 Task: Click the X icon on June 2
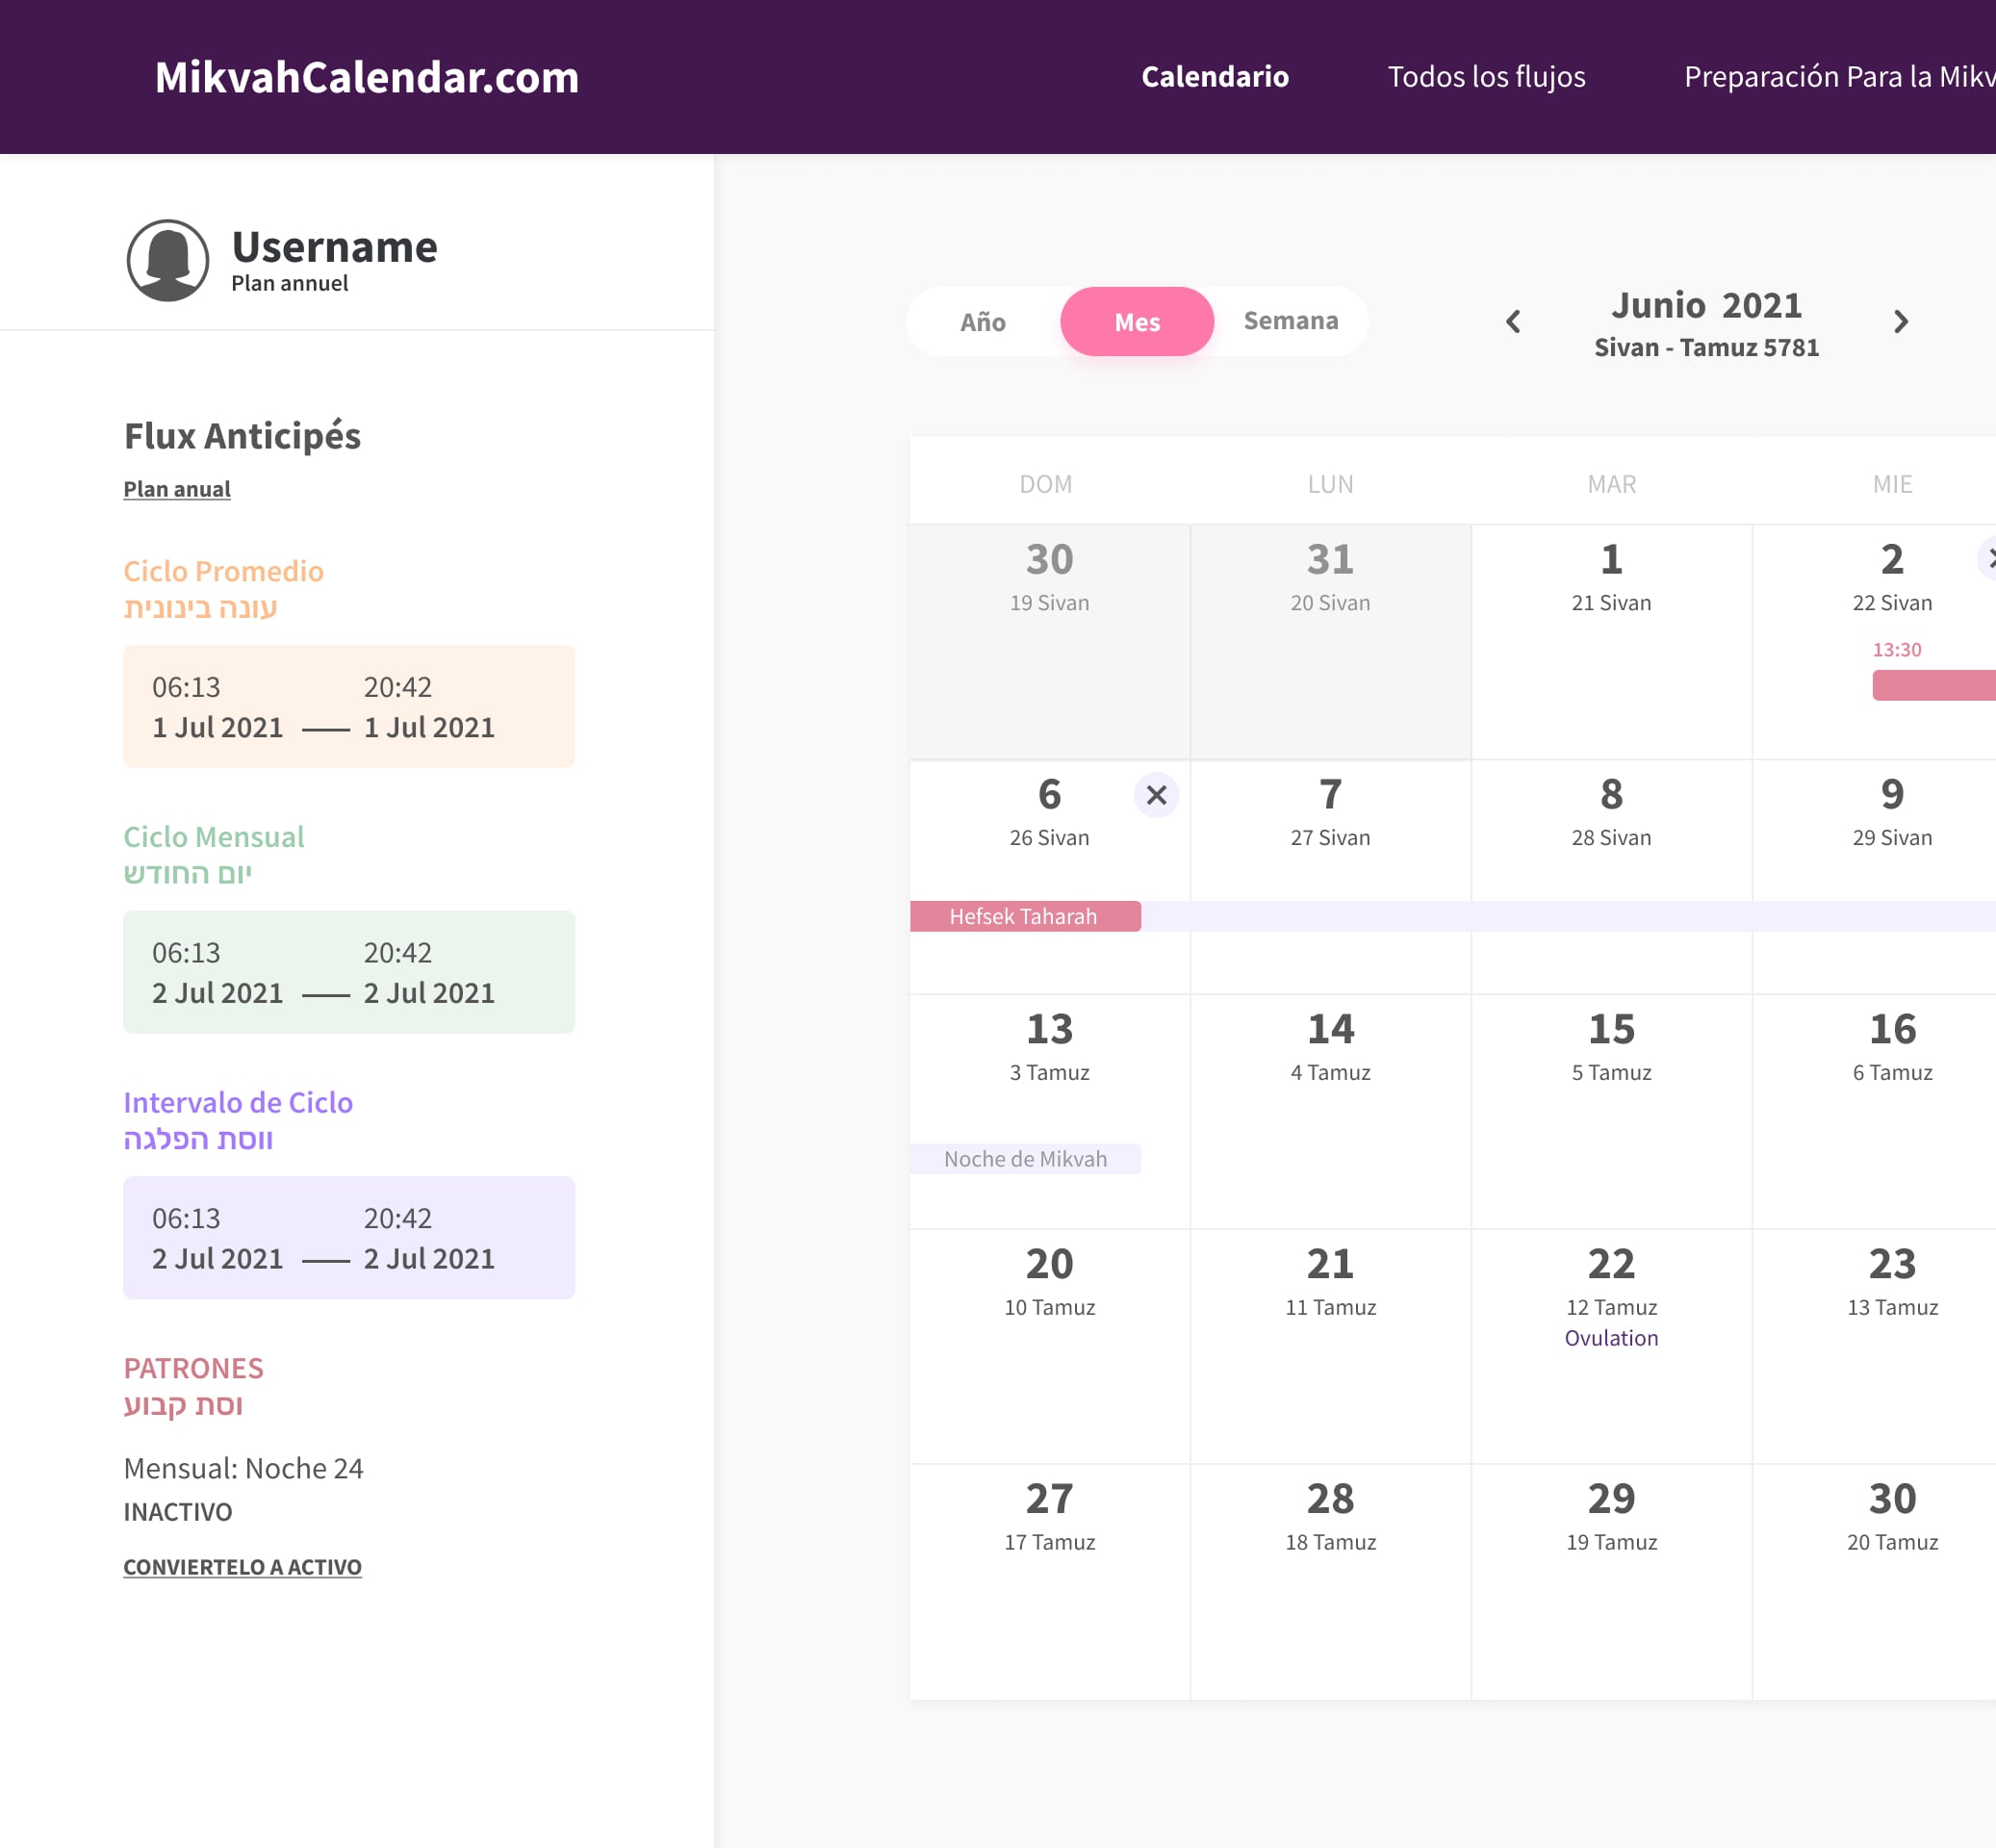tap(1988, 559)
